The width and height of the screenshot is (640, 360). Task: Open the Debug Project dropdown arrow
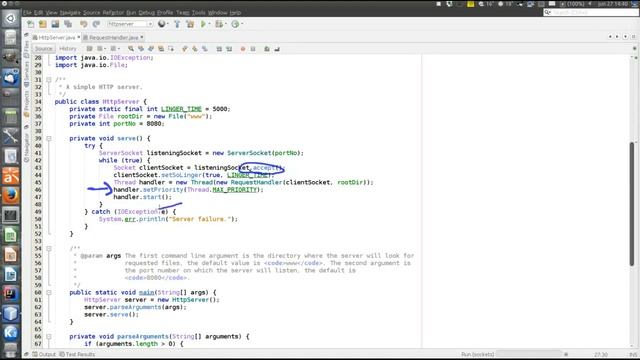[226, 24]
